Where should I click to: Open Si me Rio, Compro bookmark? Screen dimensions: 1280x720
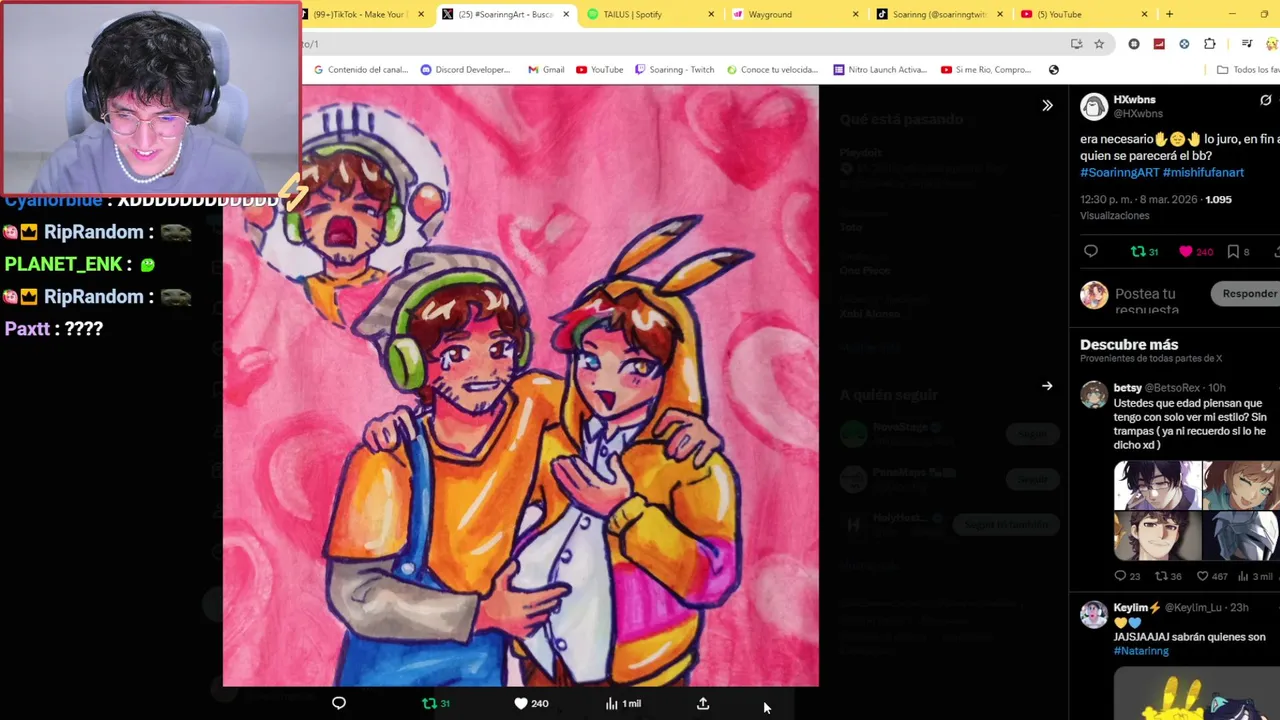pyautogui.click(x=986, y=70)
